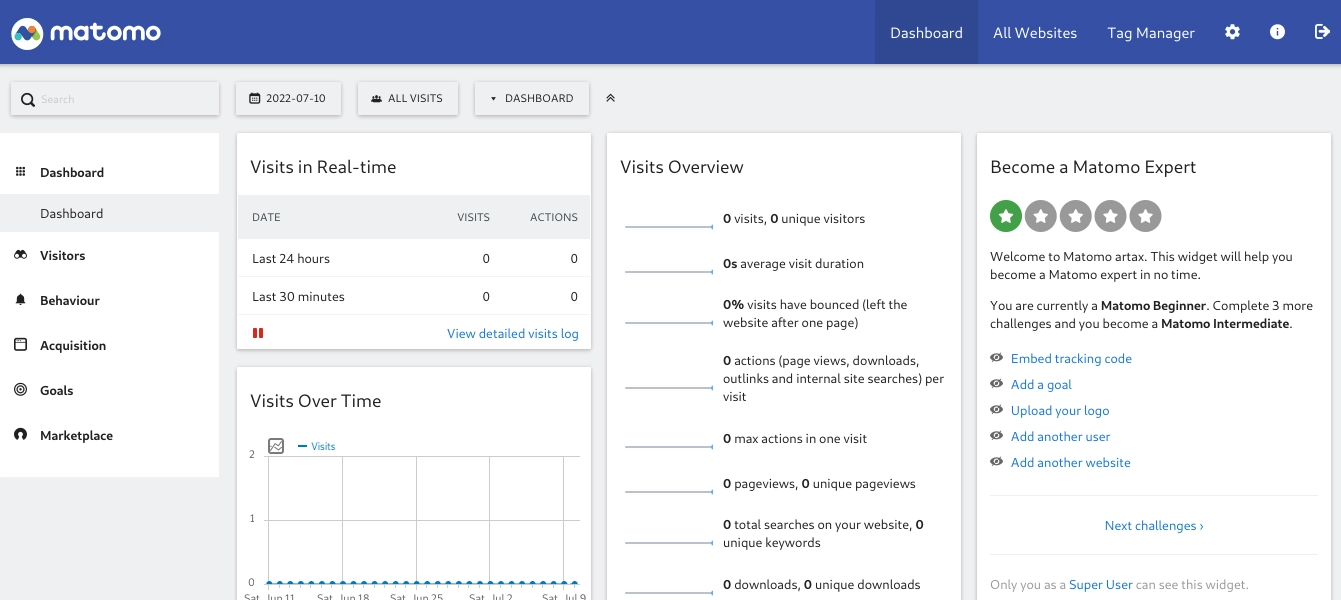This screenshot has height=600, width=1341.
Task: Toggle eye icon beside Add a goal
Action: [996, 384]
